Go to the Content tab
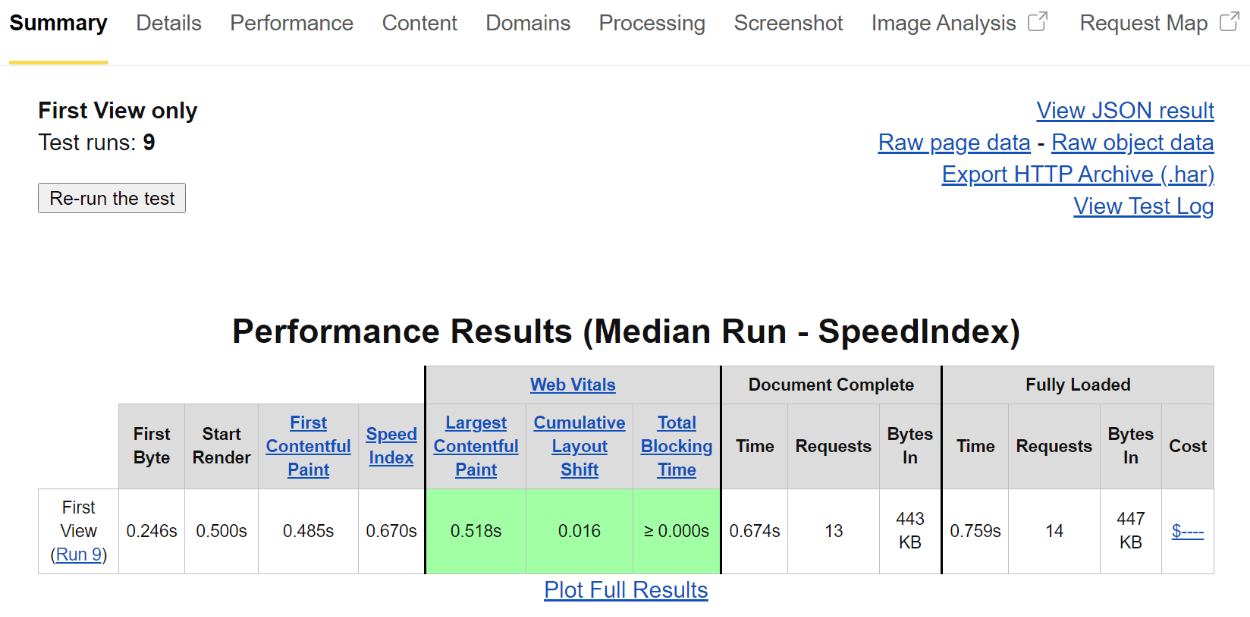 pyautogui.click(x=419, y=23)
